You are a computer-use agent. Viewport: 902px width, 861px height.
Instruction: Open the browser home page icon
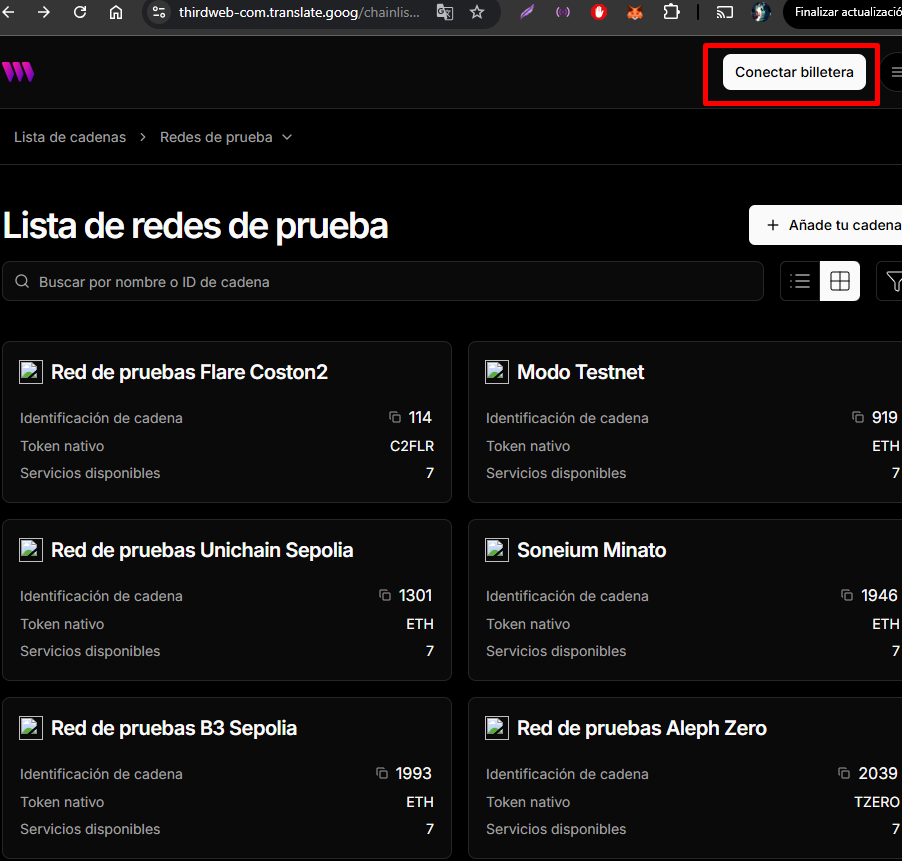click(x=116, y=12)
